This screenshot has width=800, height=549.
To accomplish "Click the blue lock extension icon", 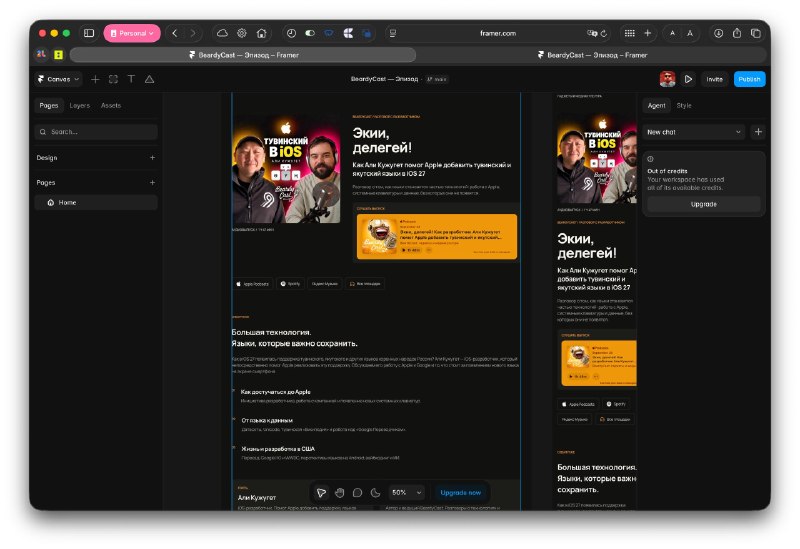I will tap(366, 33).
